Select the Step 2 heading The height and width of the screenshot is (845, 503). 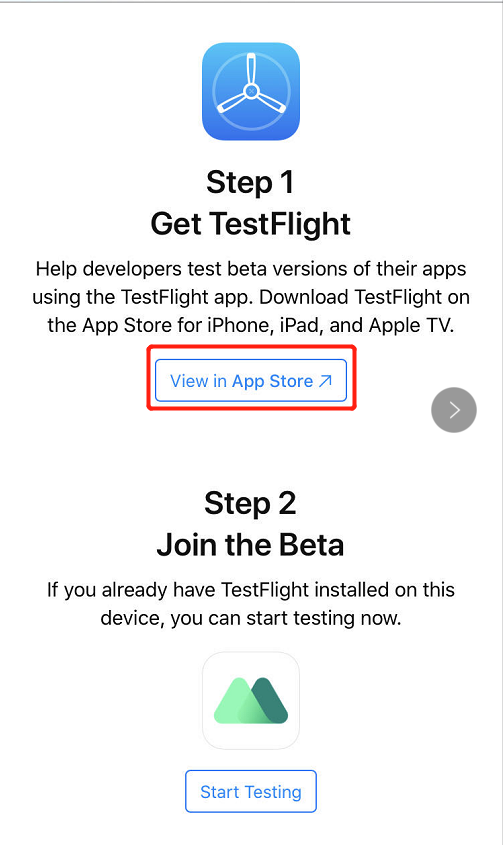click(251, 503)
